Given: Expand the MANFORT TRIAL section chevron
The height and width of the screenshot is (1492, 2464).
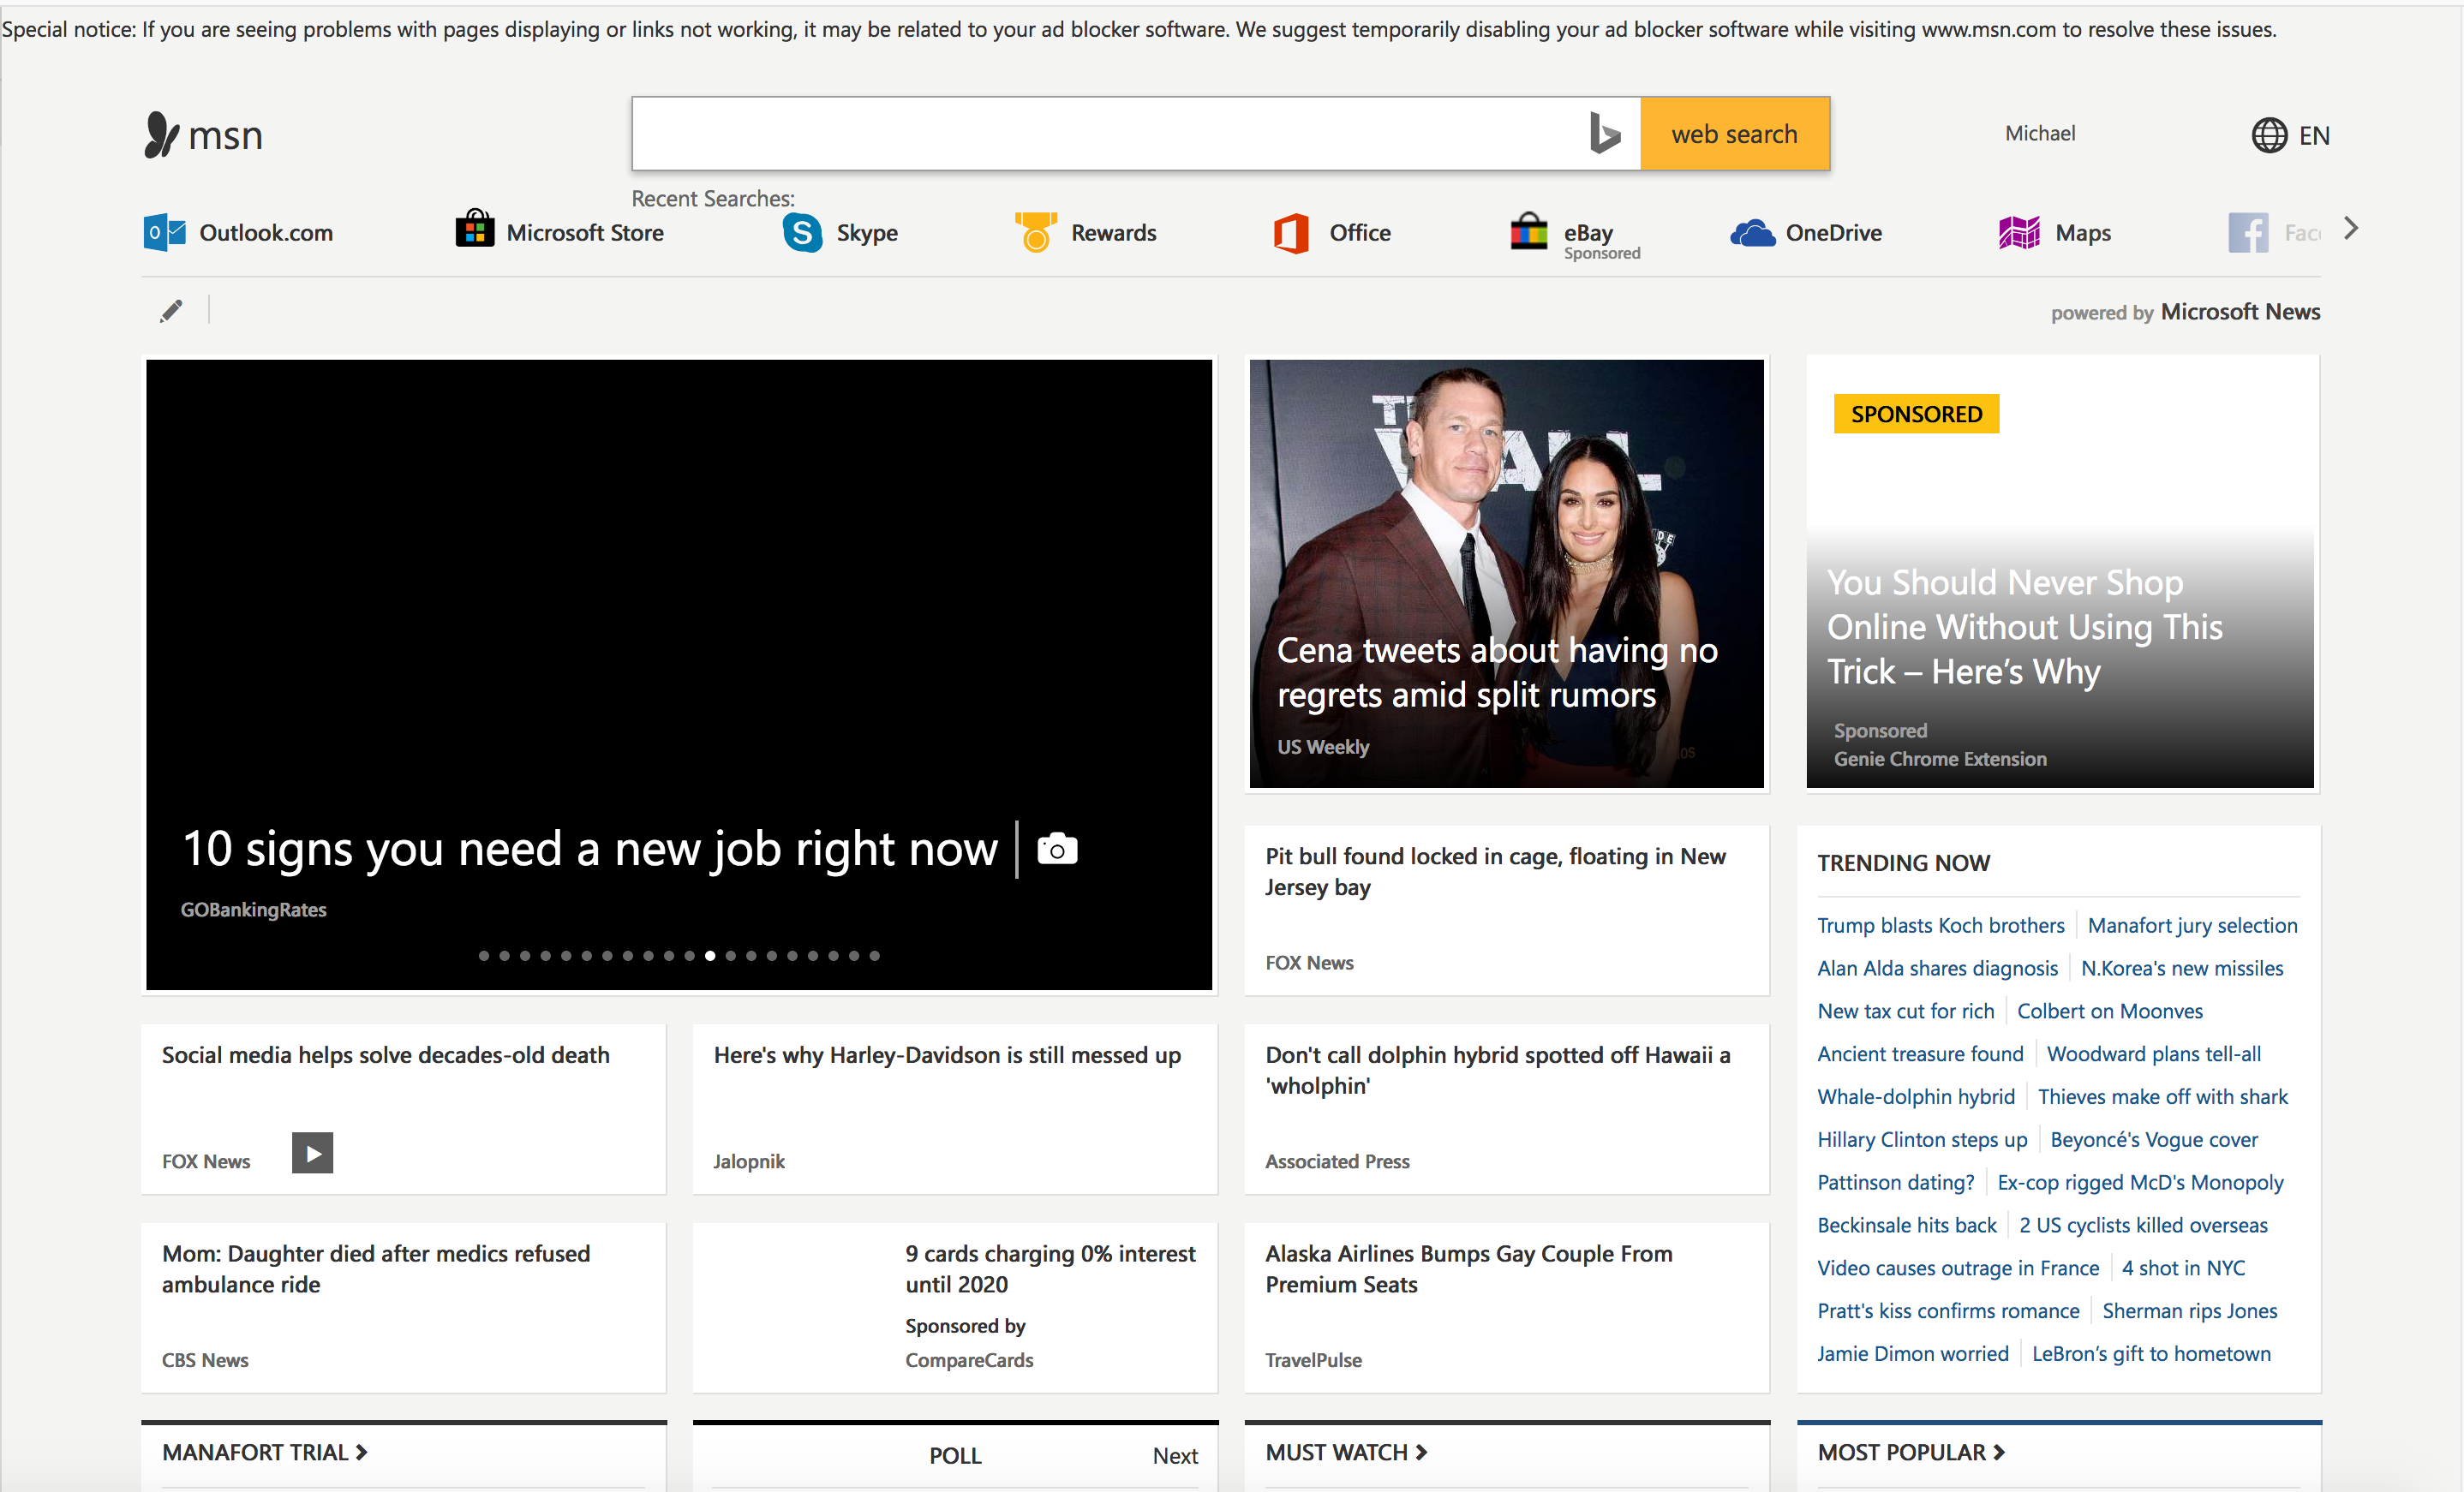Looking at the screenshot, I should (x=362, y=1452).
